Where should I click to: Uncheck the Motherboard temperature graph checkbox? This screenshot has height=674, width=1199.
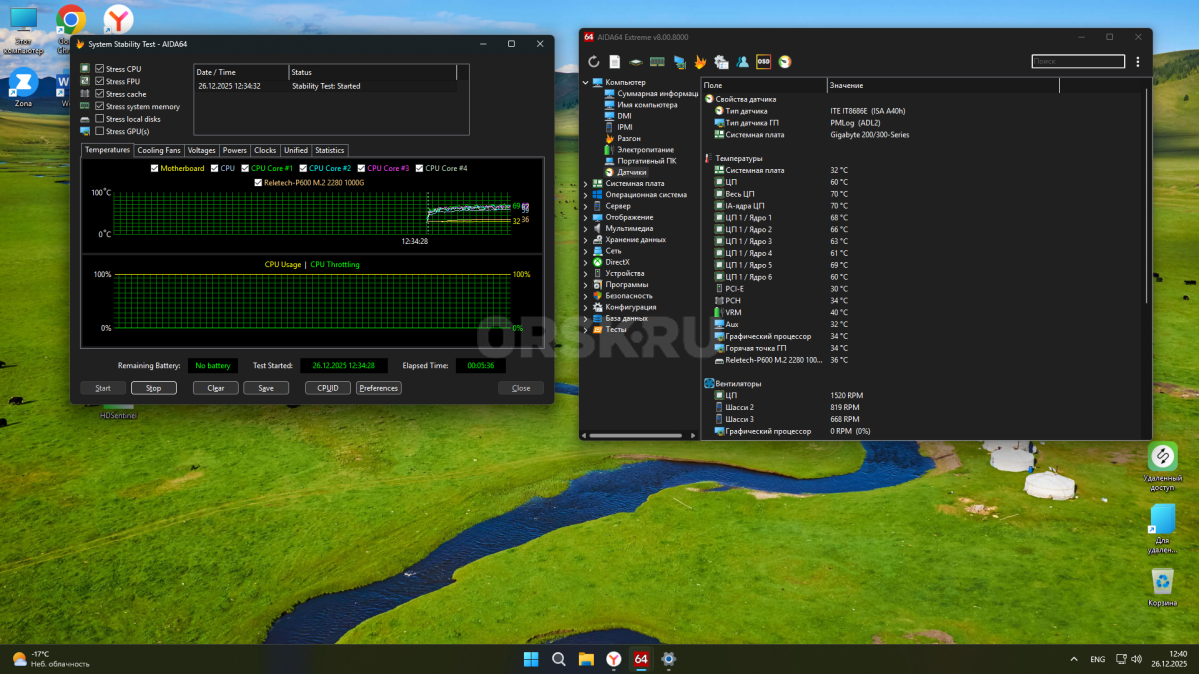[154, 168]
